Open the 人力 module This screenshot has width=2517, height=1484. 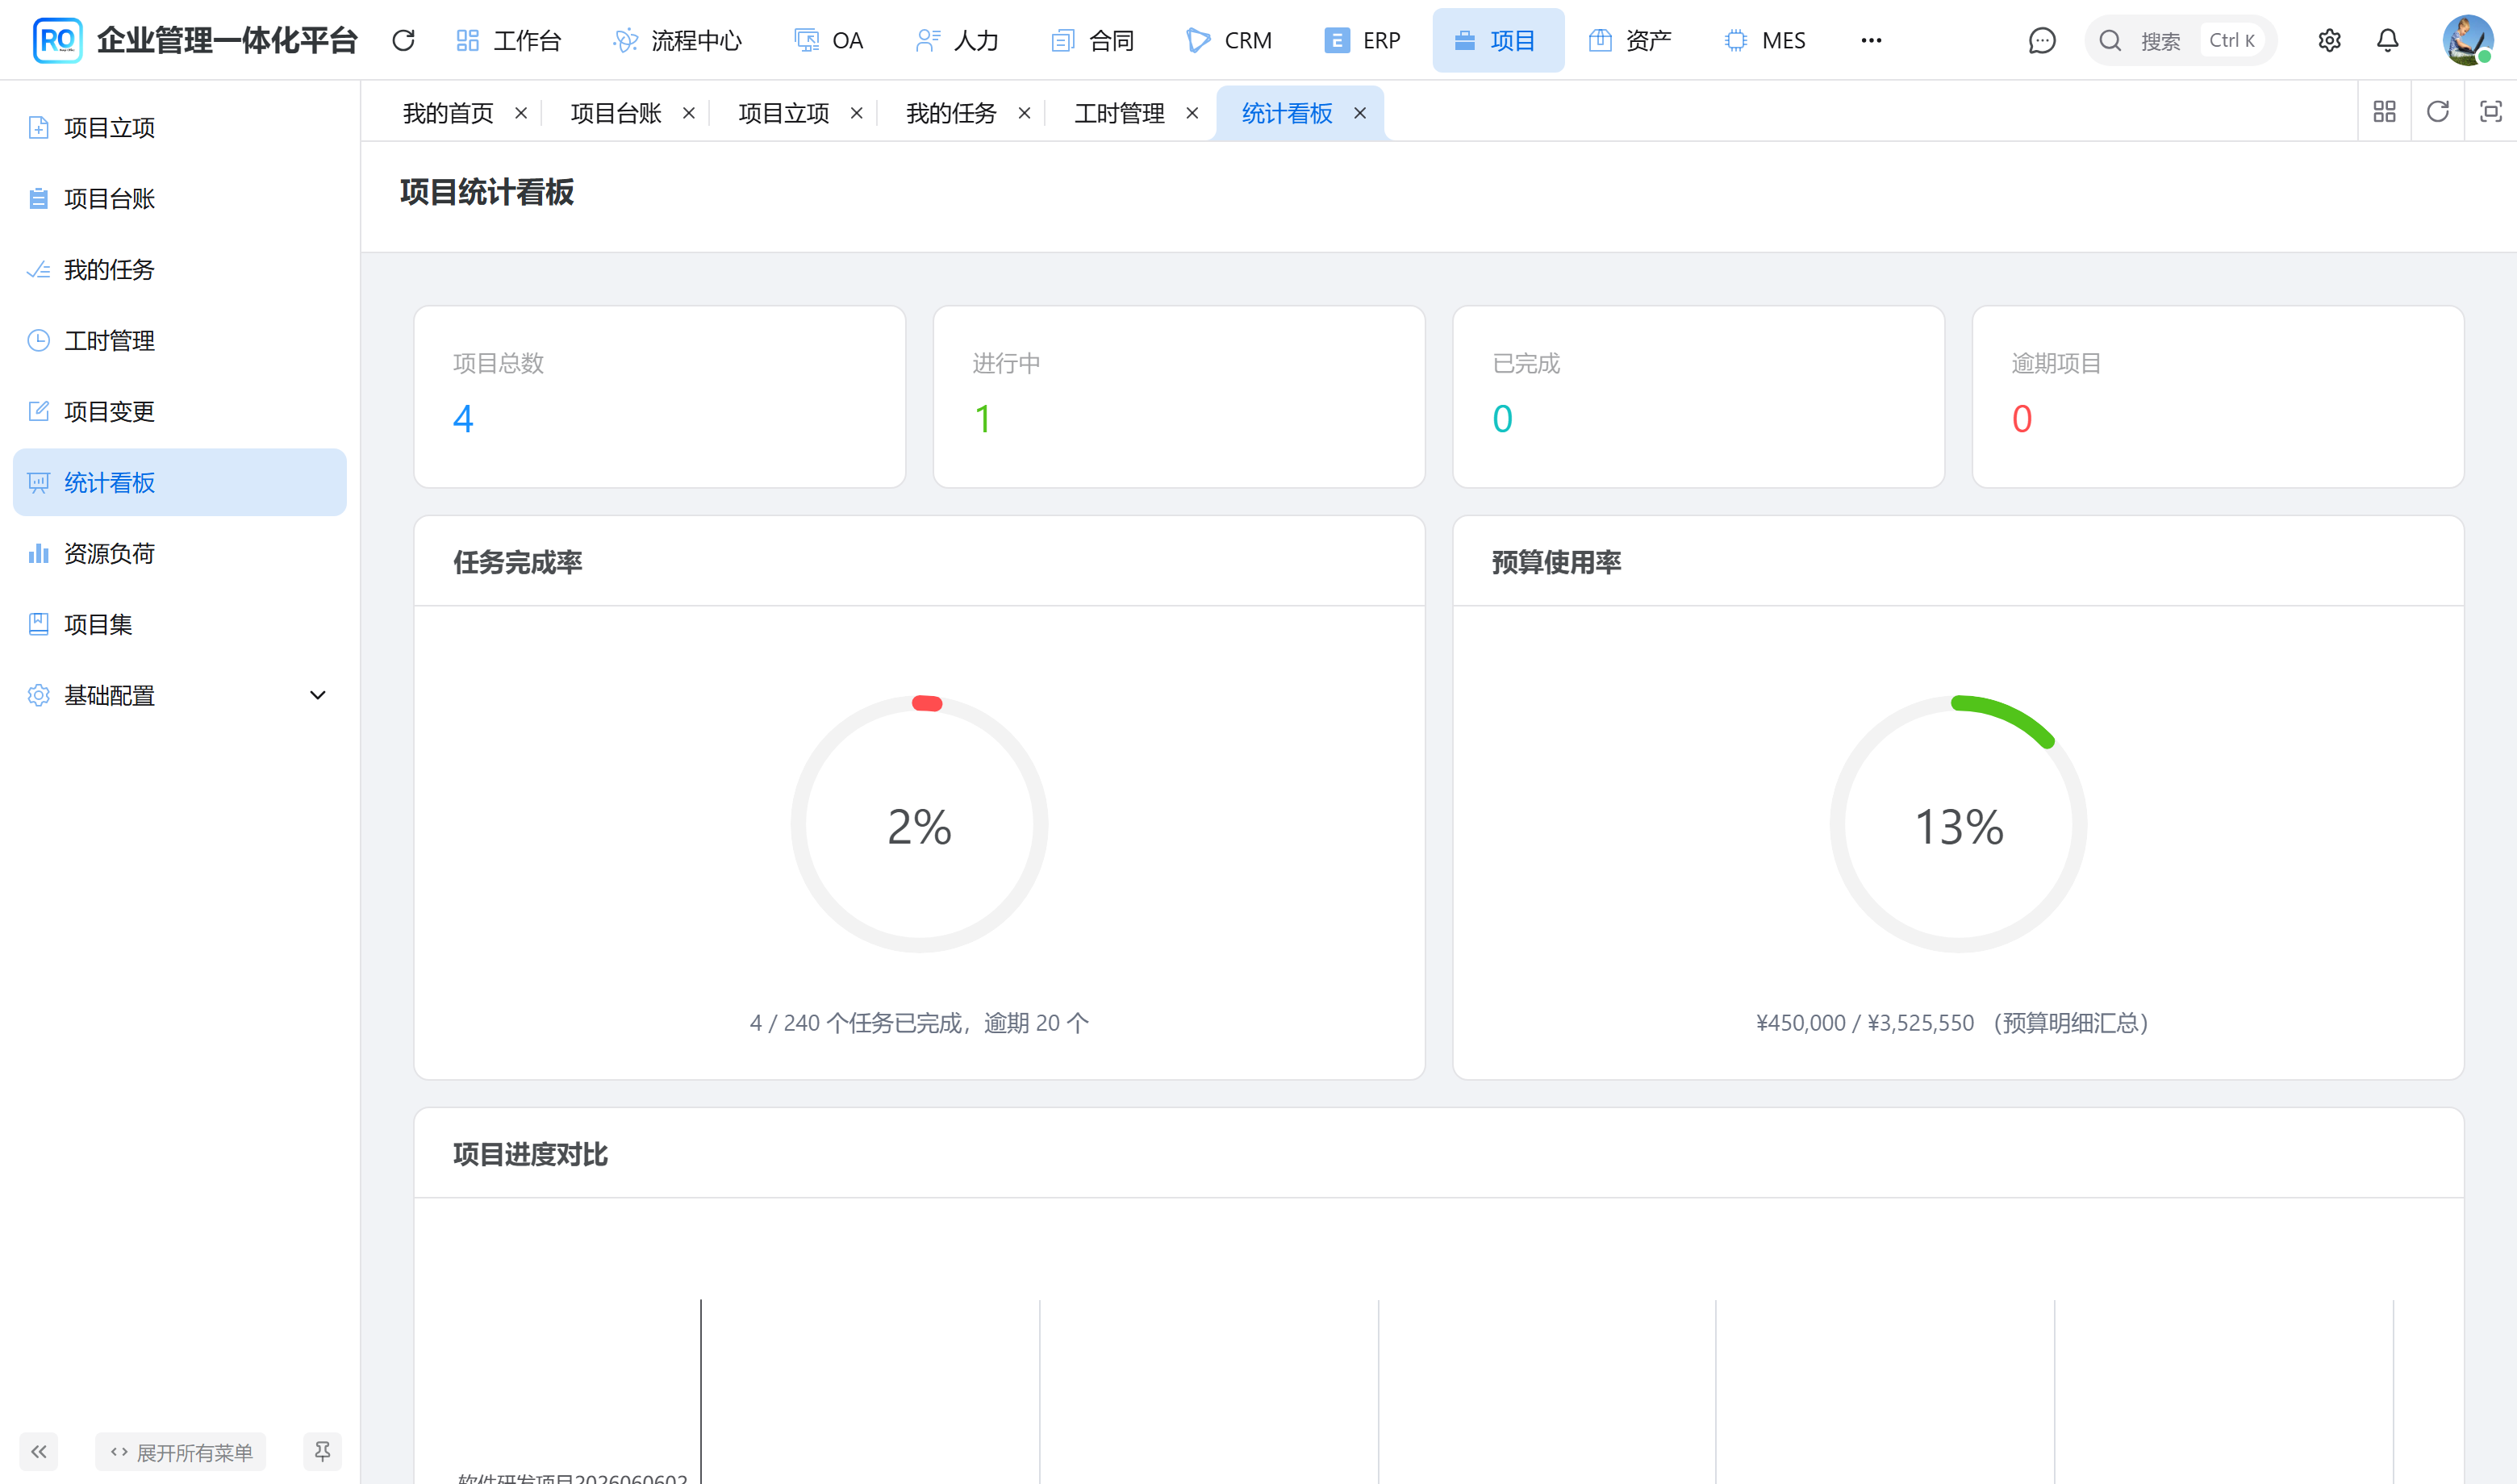957,40
